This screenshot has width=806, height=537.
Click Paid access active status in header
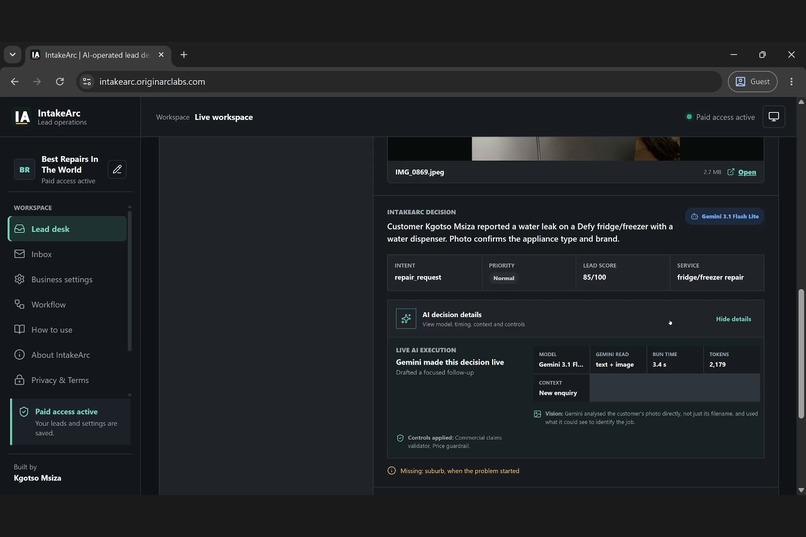[721, 117]
